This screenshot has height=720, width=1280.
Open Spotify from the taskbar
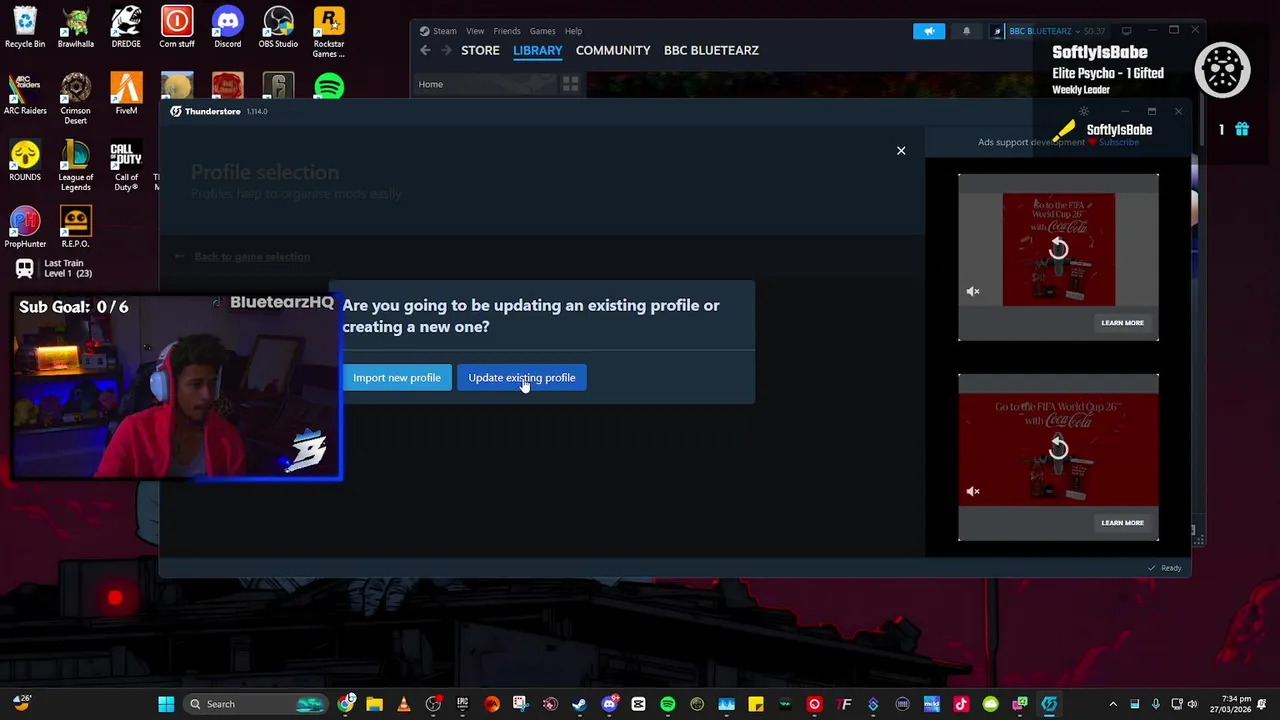[668, 704]
